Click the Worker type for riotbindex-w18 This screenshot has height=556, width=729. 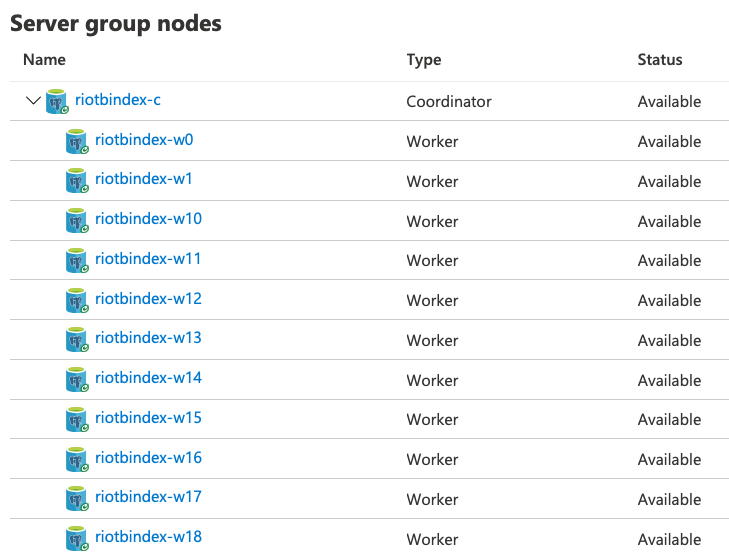coord(432,539)
